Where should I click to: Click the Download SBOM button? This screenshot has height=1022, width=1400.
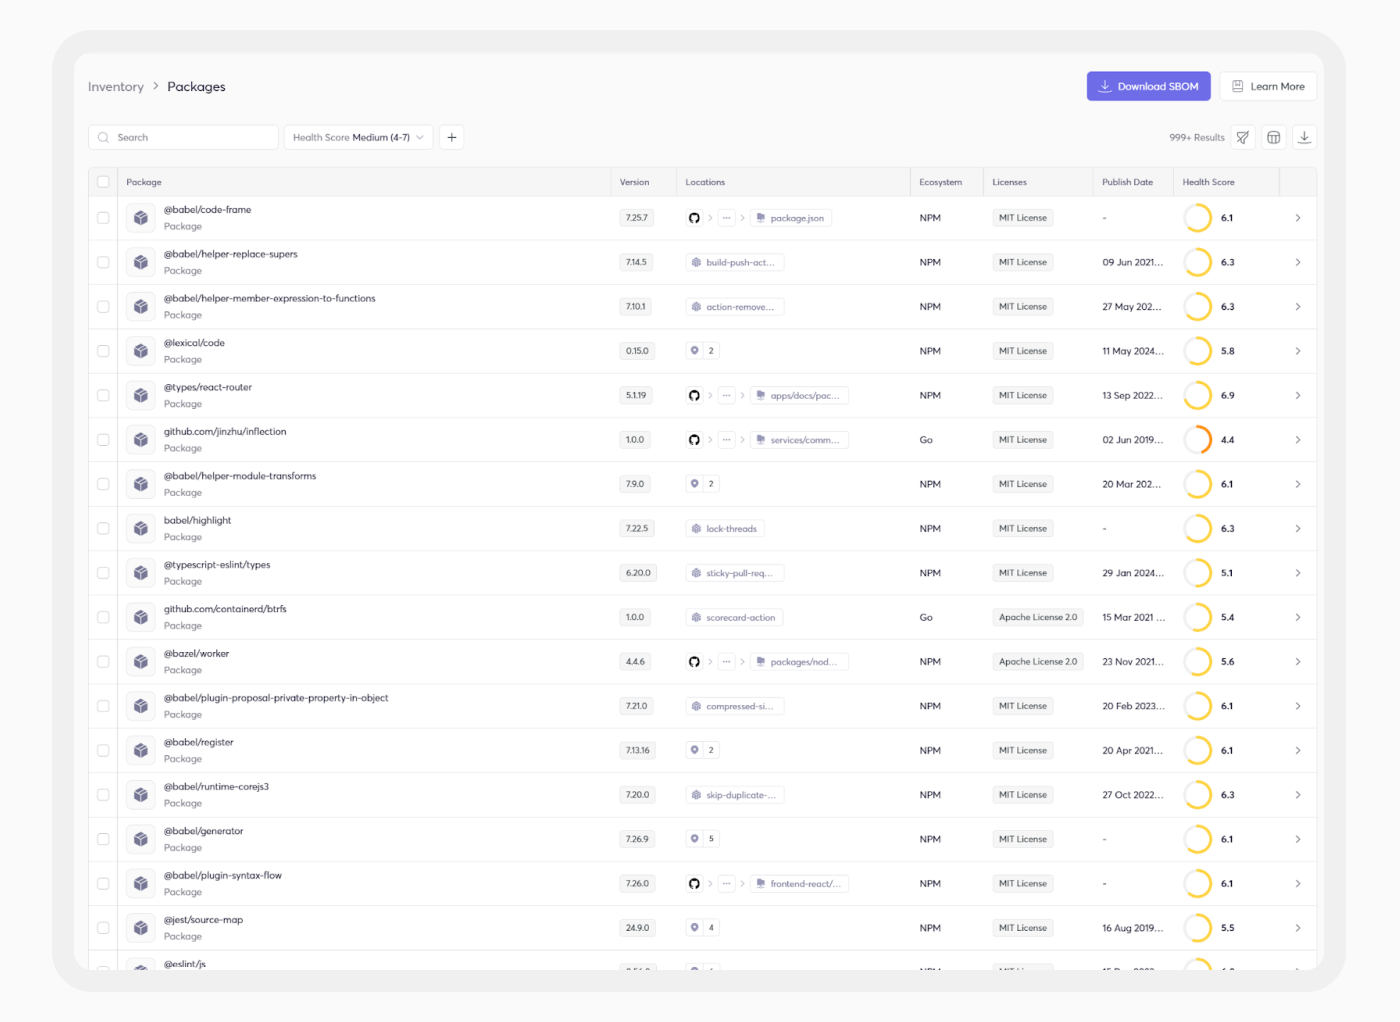click(1148, 86)
